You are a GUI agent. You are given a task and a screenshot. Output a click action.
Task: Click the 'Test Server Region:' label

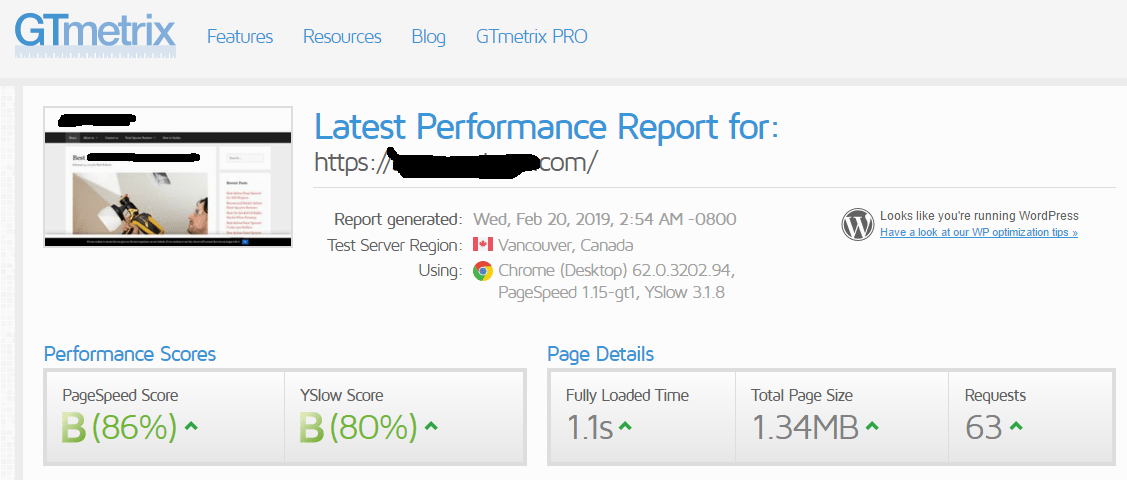[395, 245]
